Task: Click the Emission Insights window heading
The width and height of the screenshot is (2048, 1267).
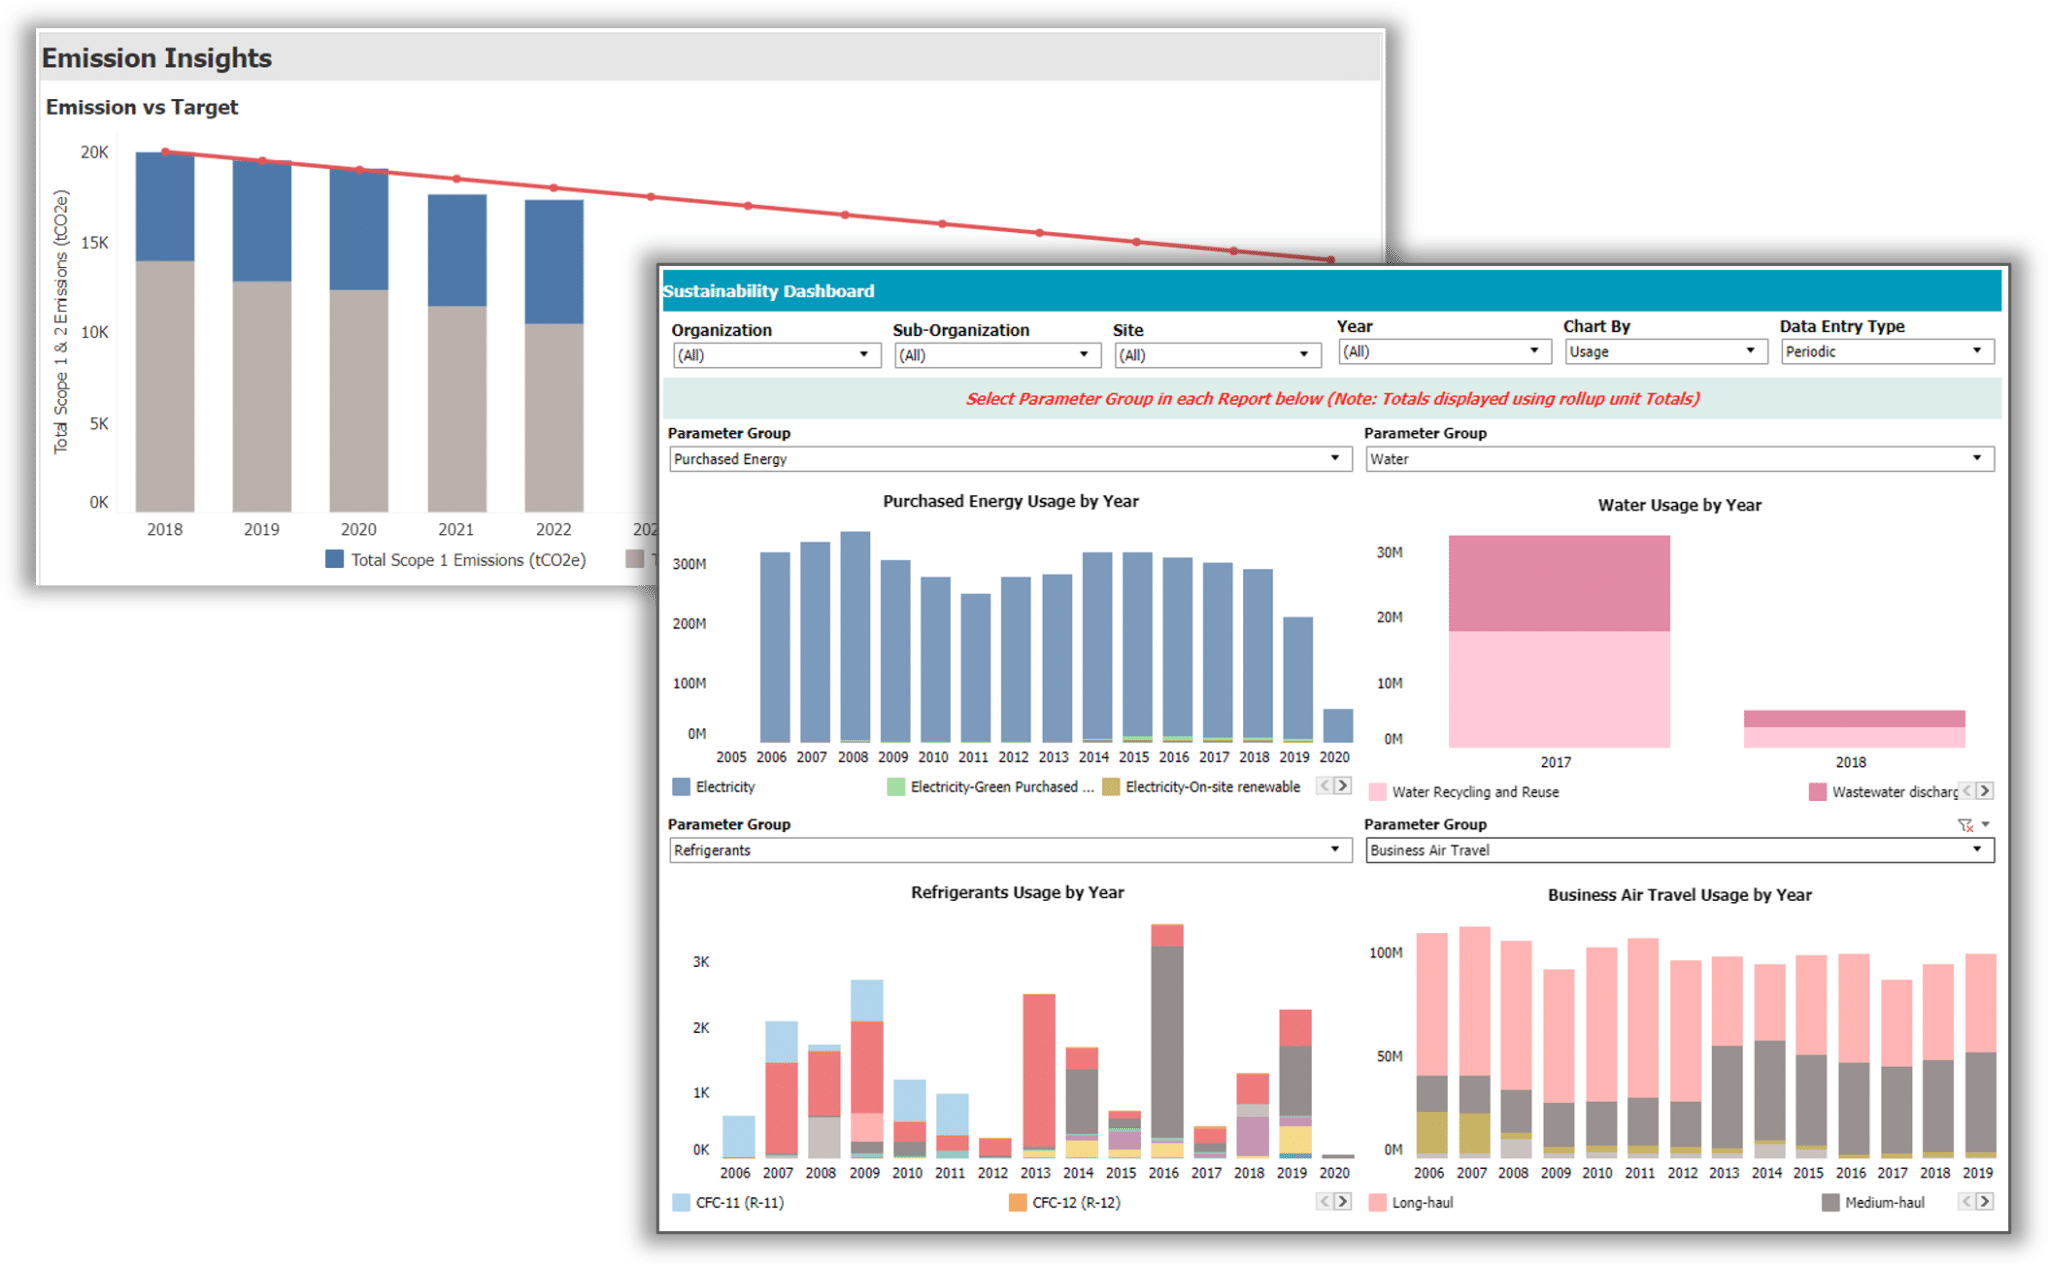Action: coord(157,58)
